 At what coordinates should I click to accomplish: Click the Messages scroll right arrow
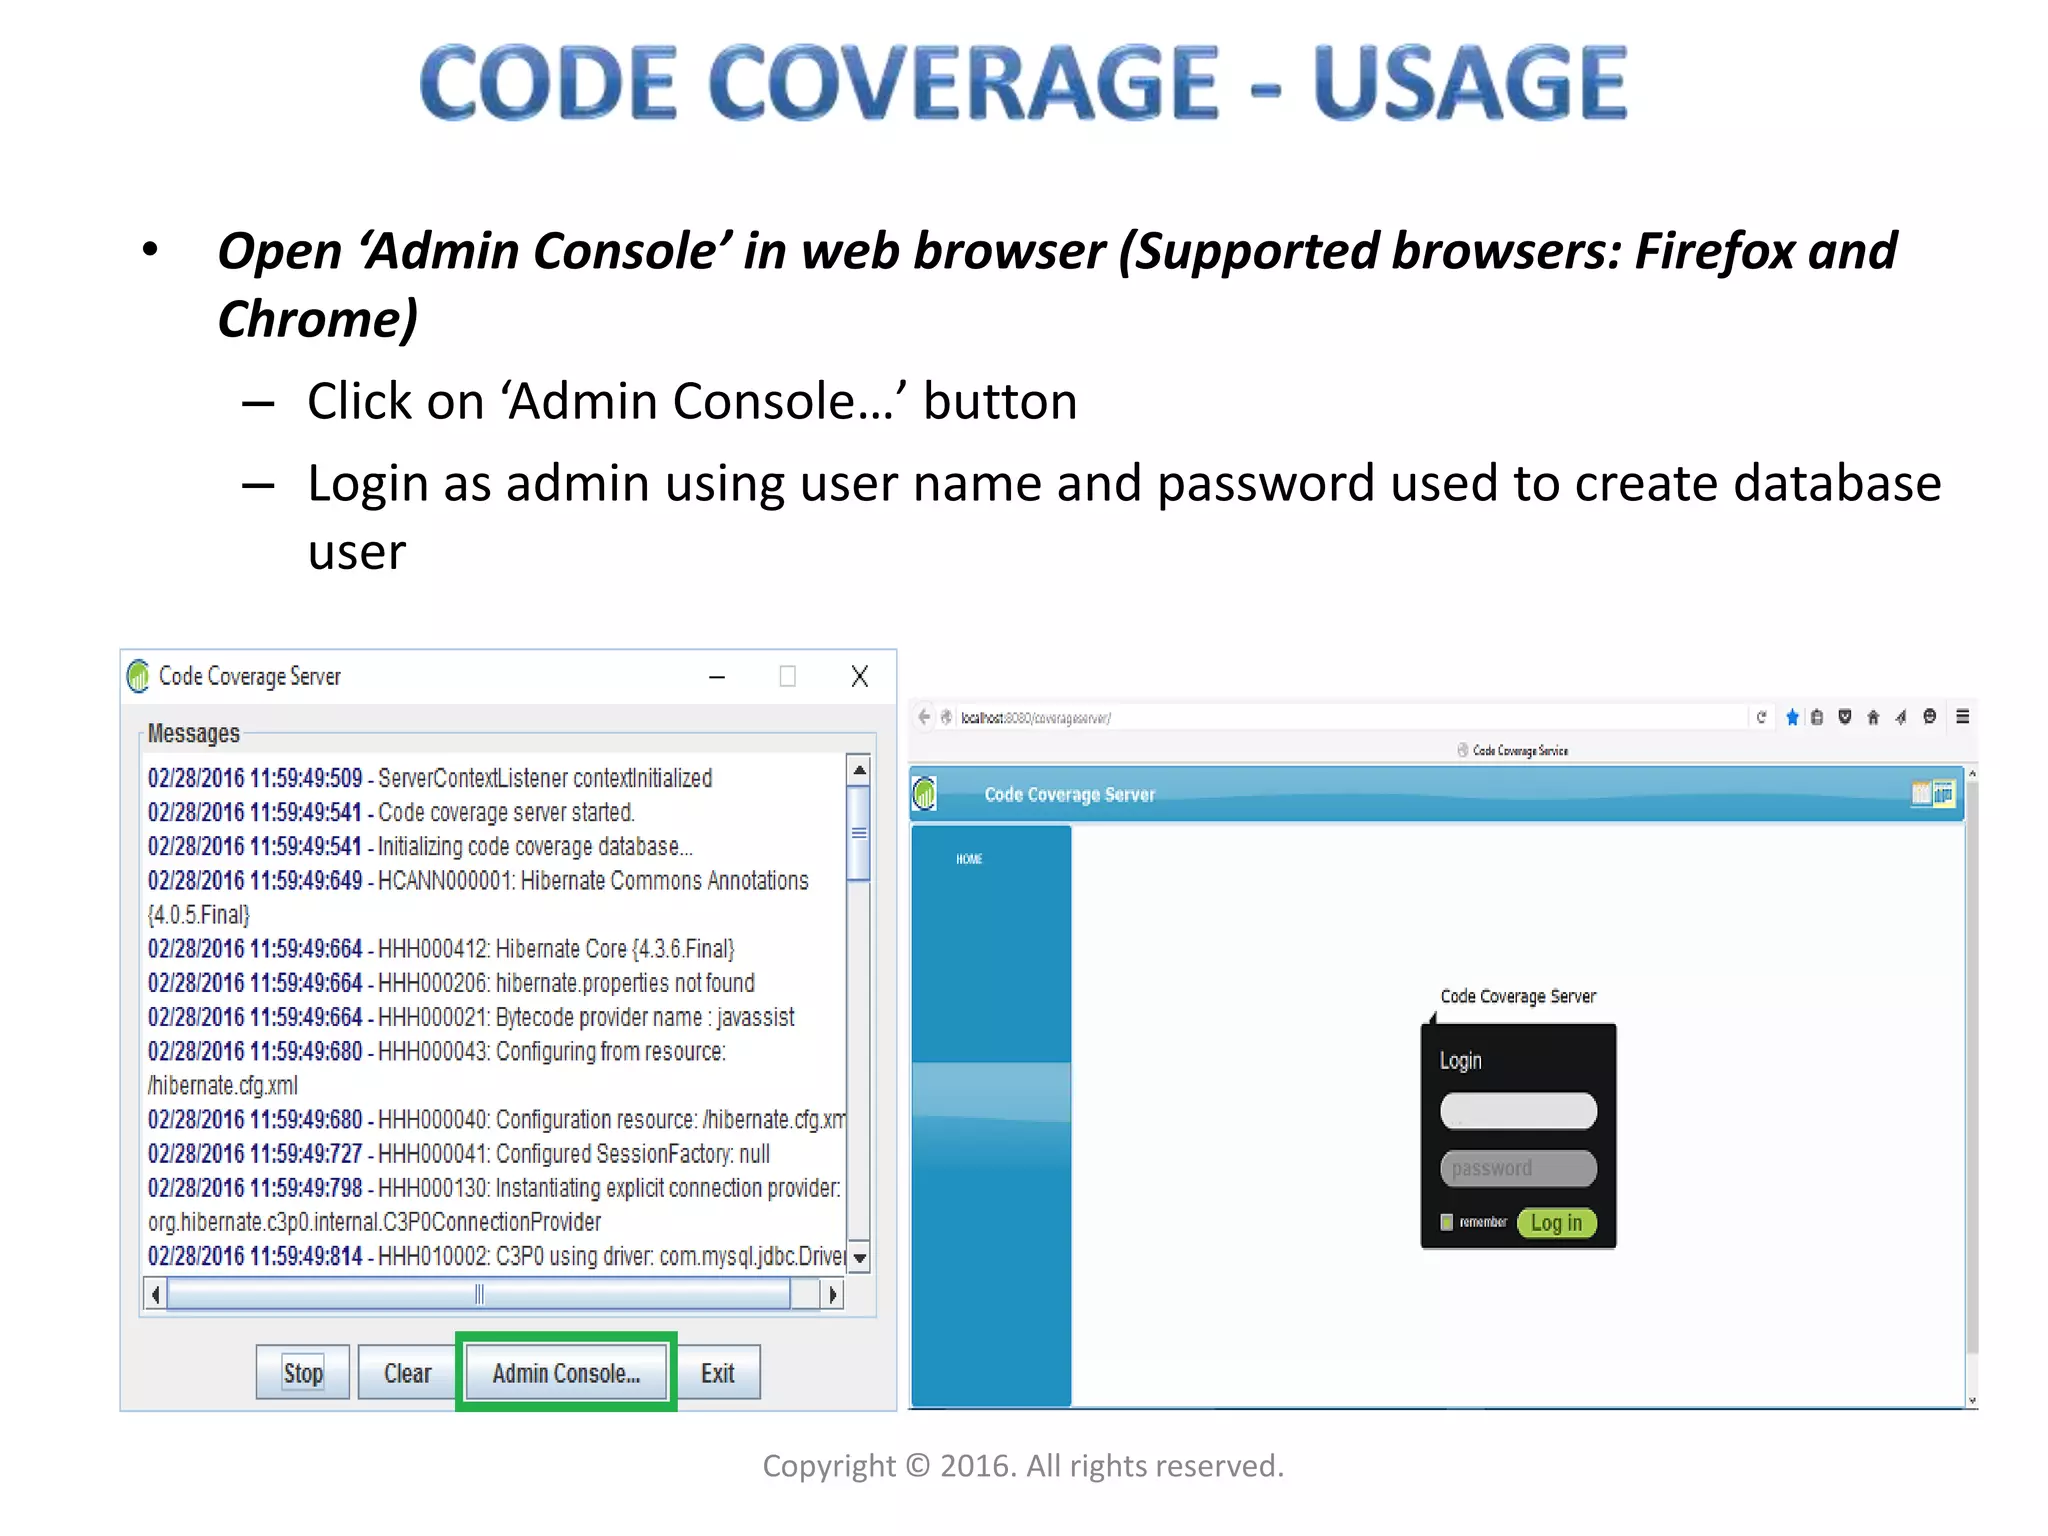832,1295
